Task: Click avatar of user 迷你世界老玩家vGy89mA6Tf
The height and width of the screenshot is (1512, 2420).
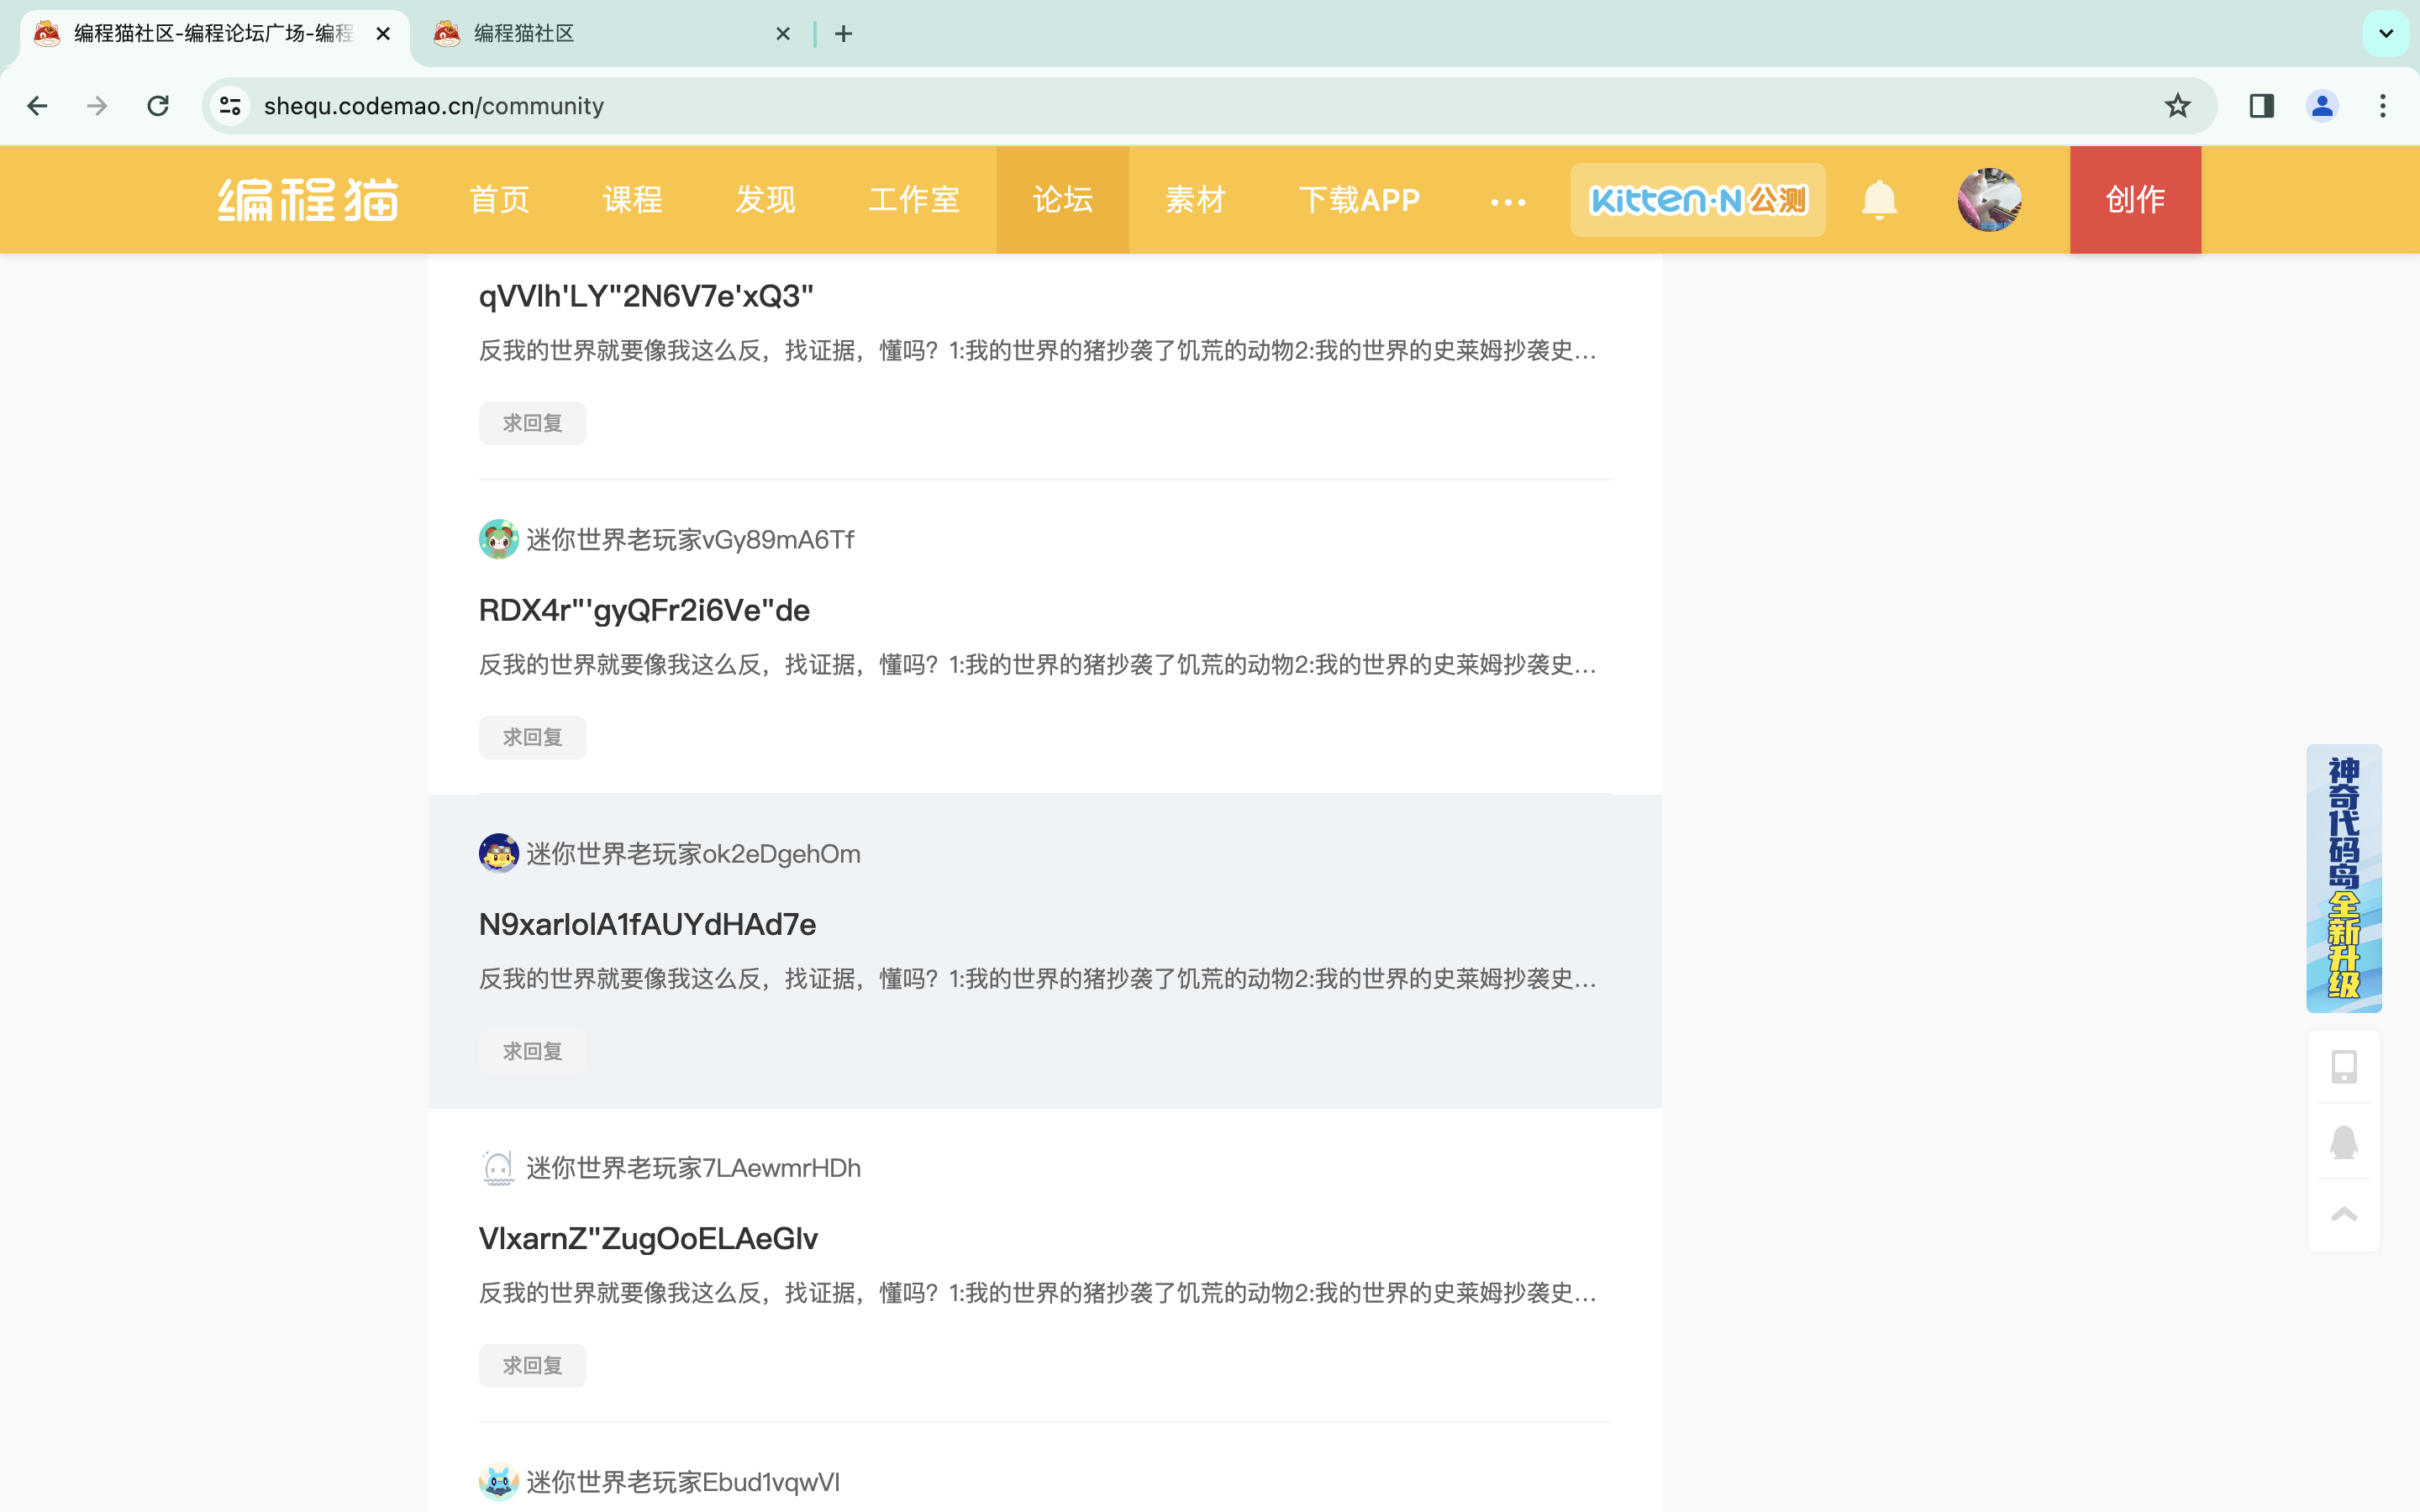Action: [498, 539]
